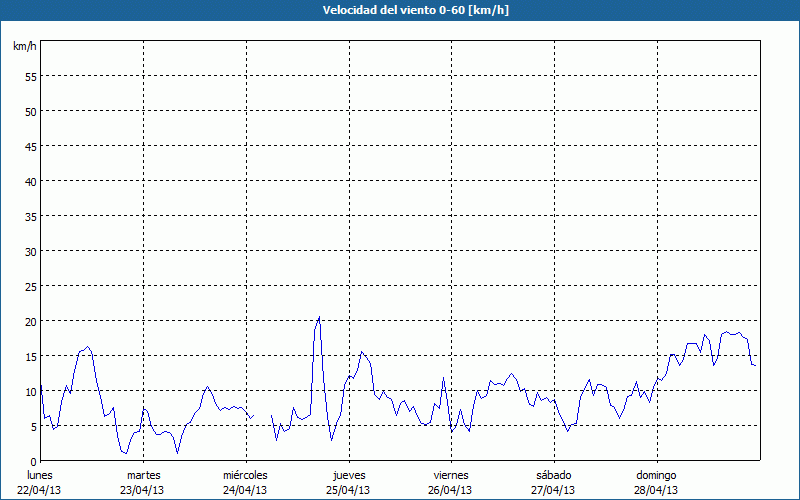Click the 'miércoles' day label
Image resolution: width=800 pixels, height=500 pixels.
[x=245, y=474]
